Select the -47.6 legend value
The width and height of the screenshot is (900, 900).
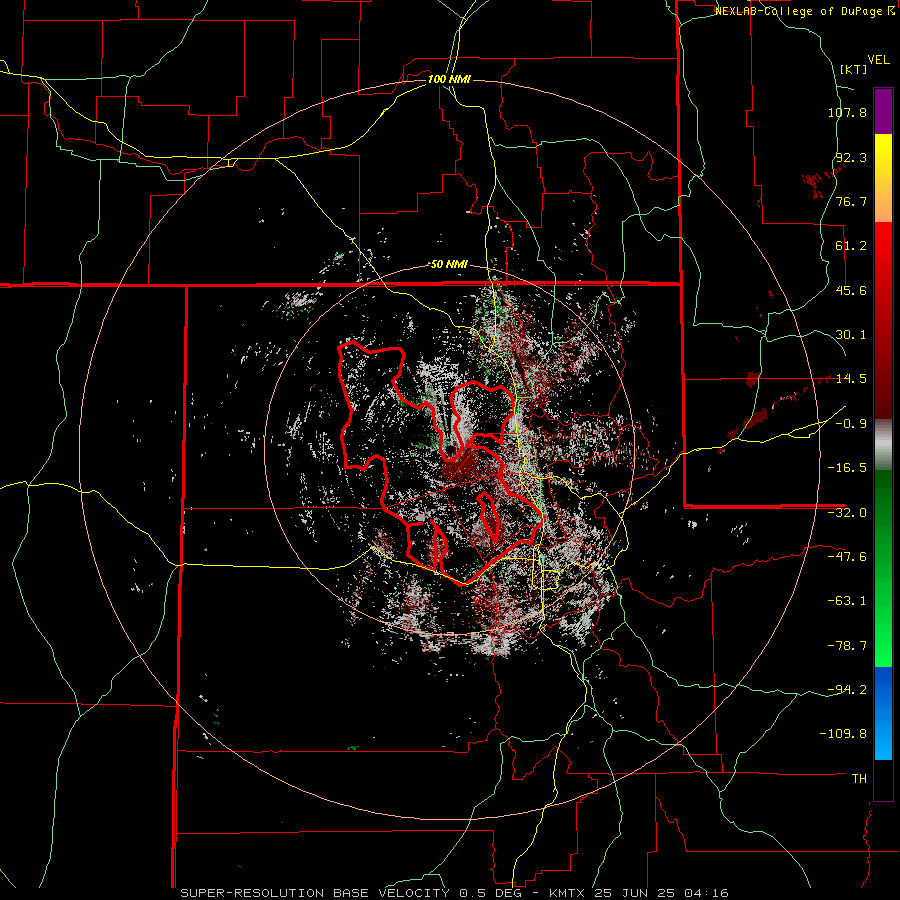[847, 557]
